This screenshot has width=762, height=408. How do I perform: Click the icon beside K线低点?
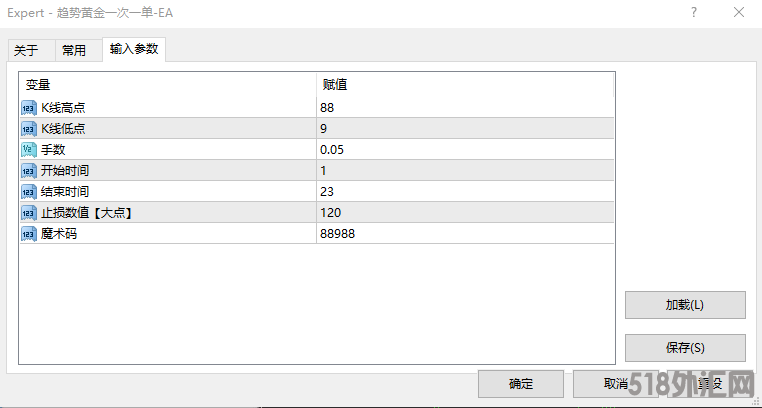point(29,129)
